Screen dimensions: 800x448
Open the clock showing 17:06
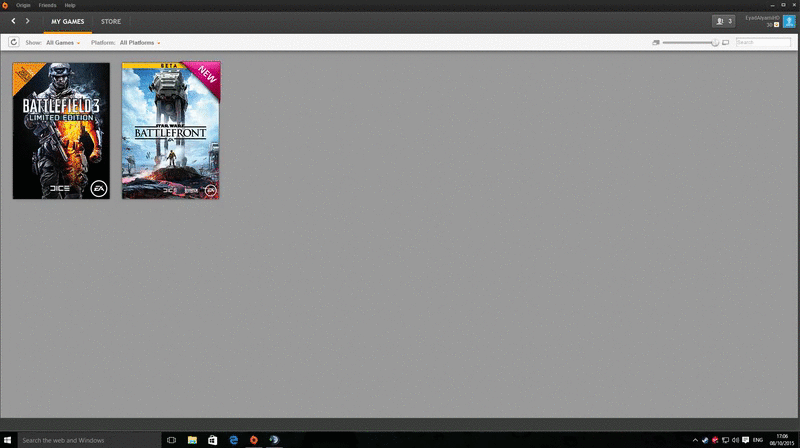pos(782,440)
